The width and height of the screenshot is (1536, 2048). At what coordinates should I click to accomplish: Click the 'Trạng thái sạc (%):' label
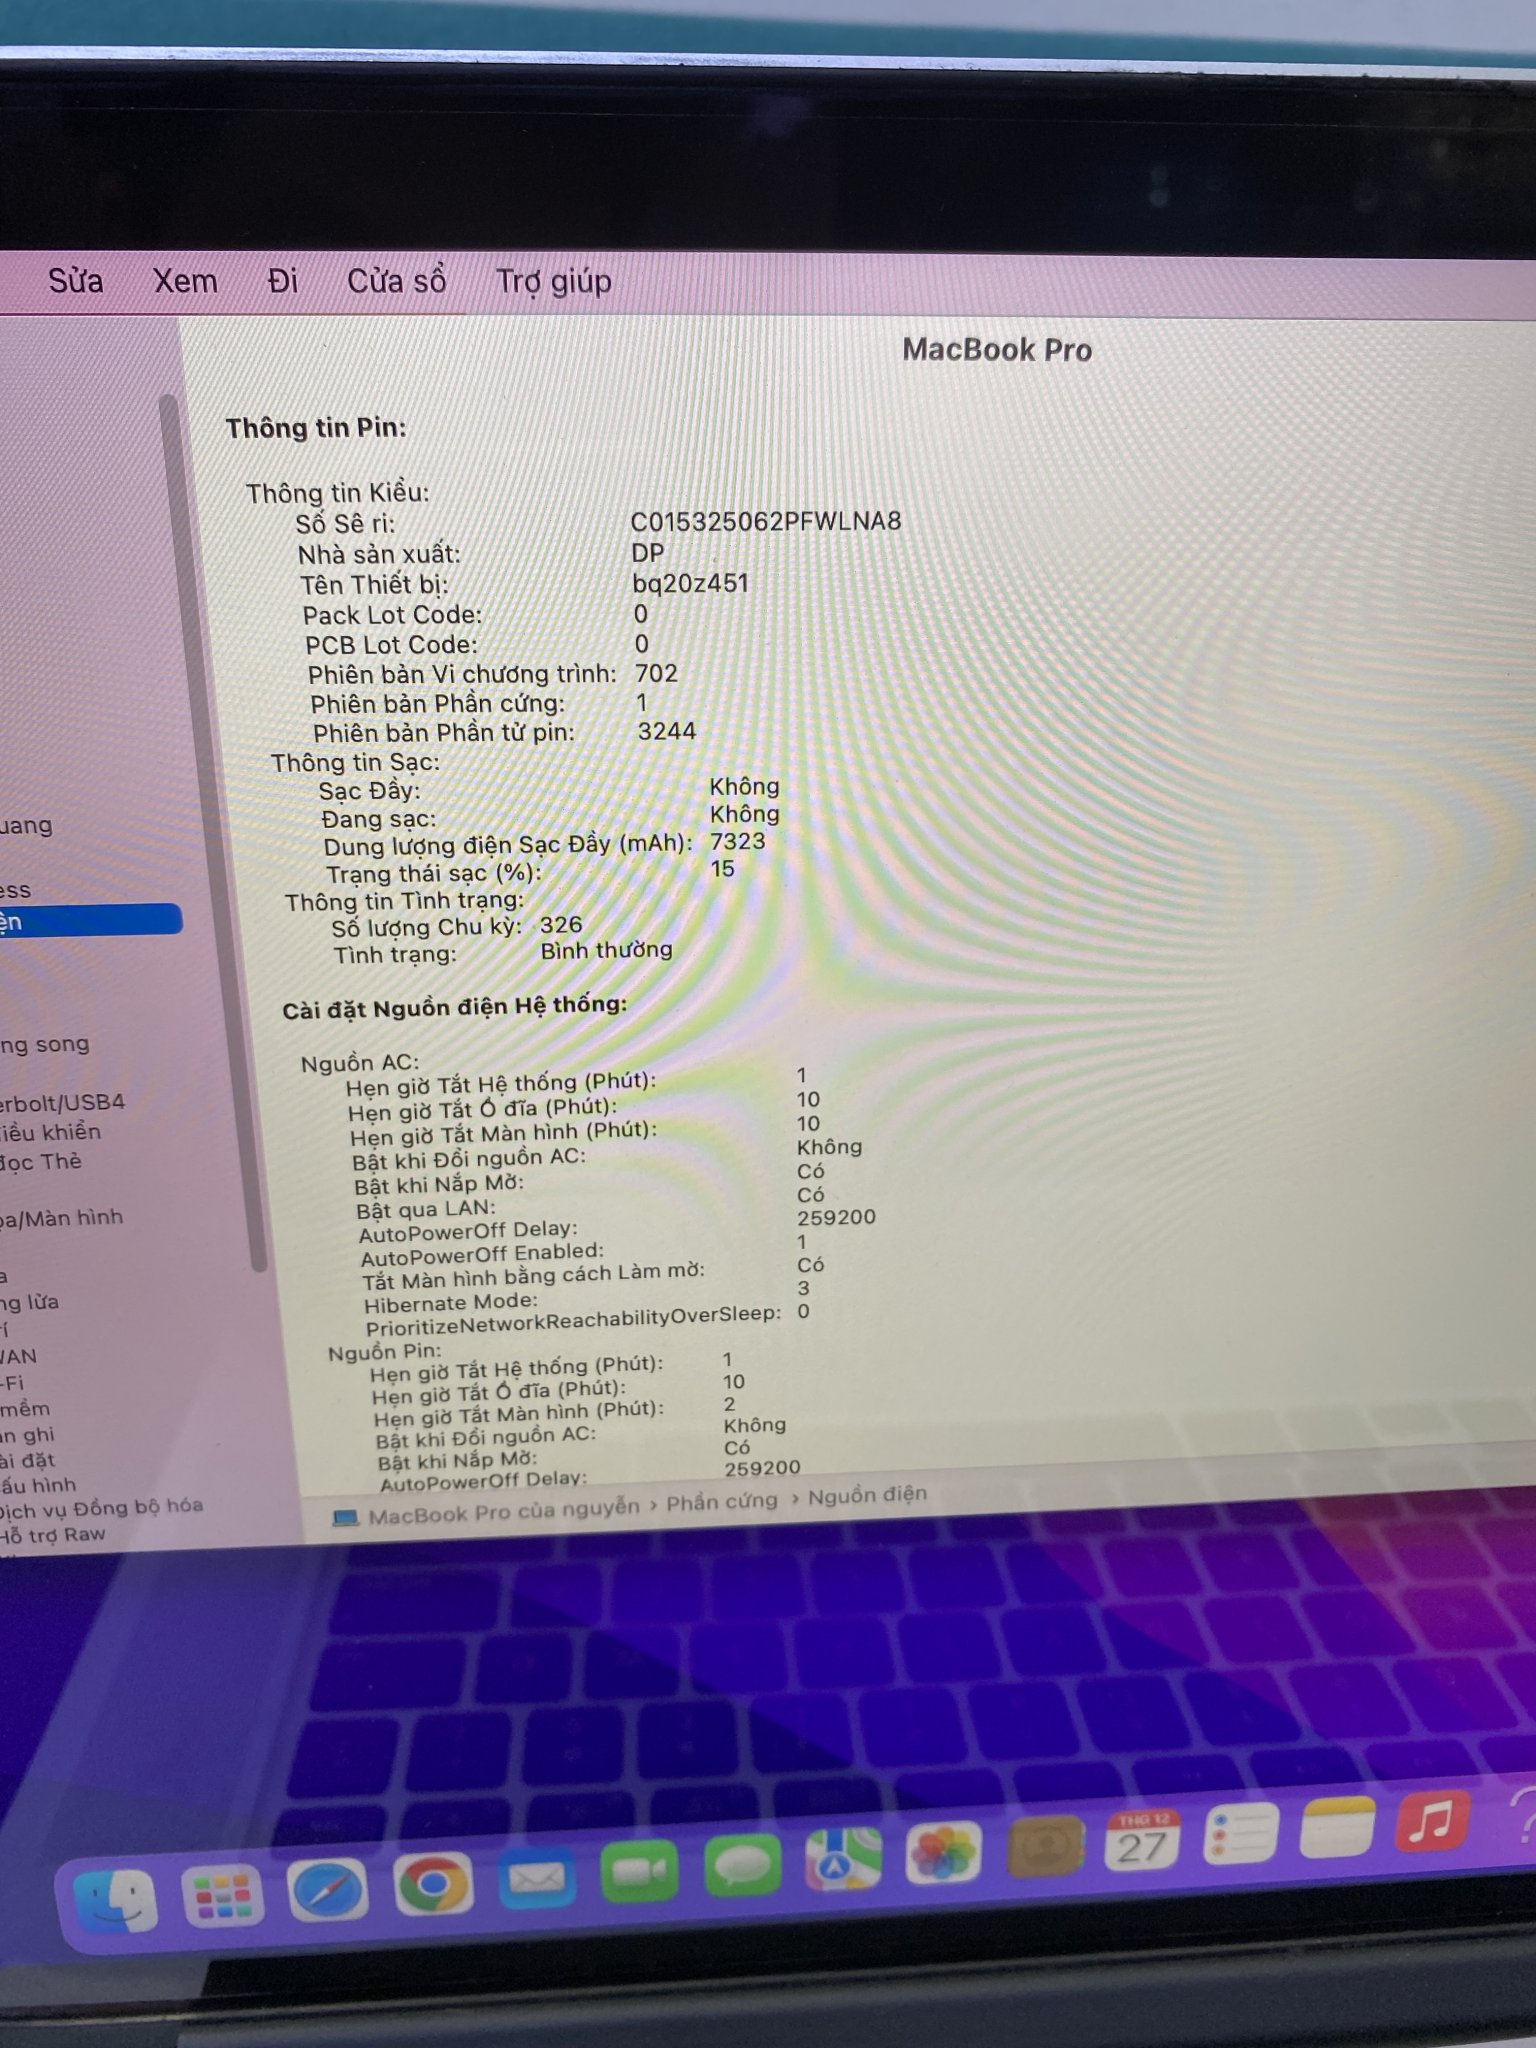(x=434, y=873)
